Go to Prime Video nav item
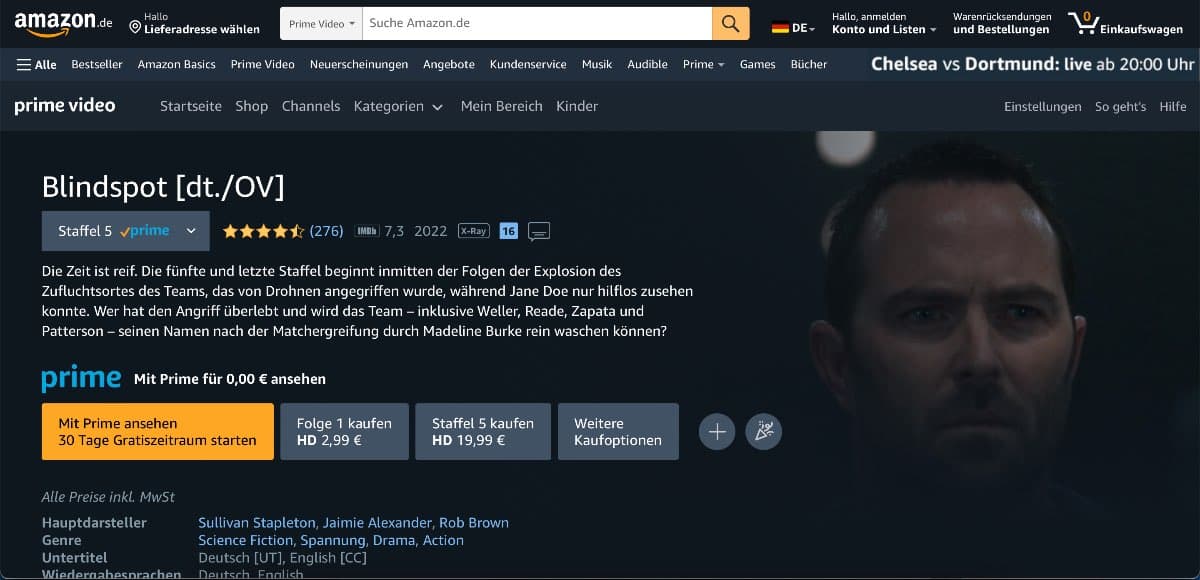 [x=262, y=64]
